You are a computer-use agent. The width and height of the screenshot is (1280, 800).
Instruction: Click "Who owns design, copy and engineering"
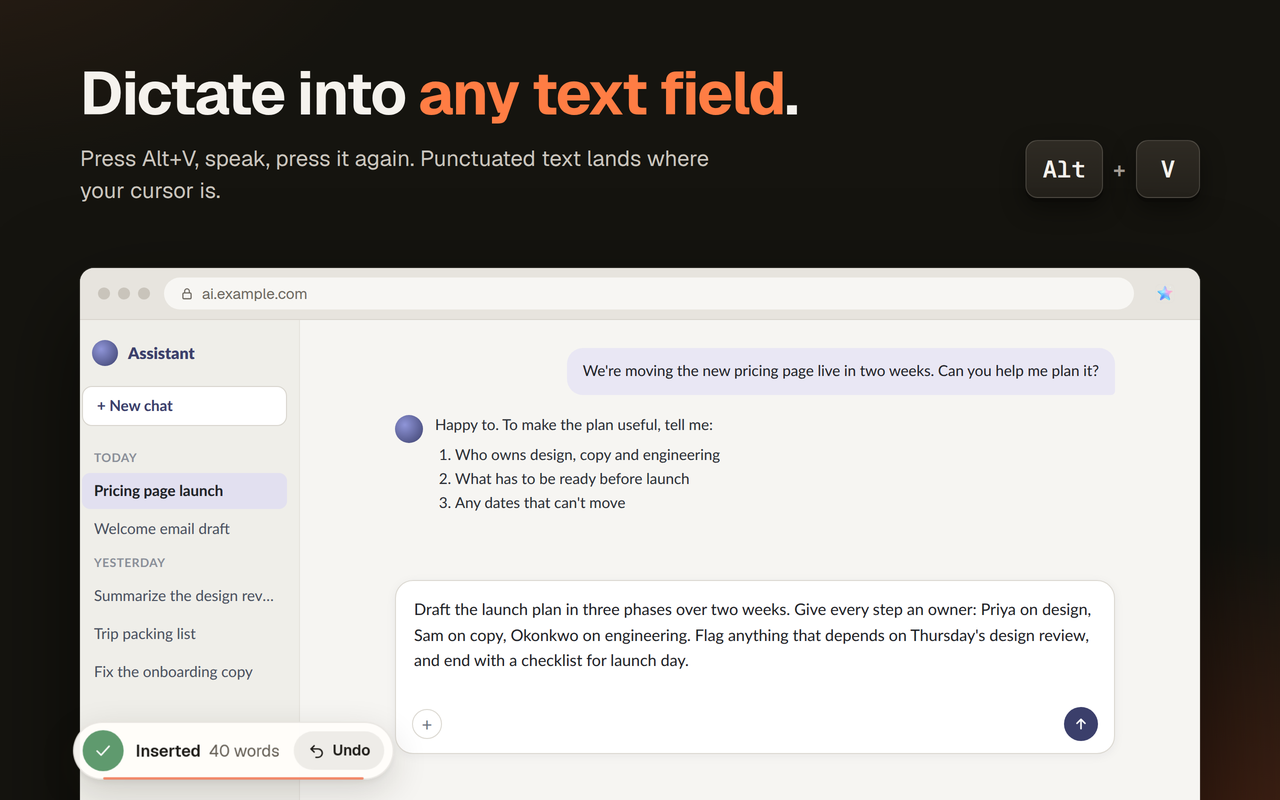587,455
